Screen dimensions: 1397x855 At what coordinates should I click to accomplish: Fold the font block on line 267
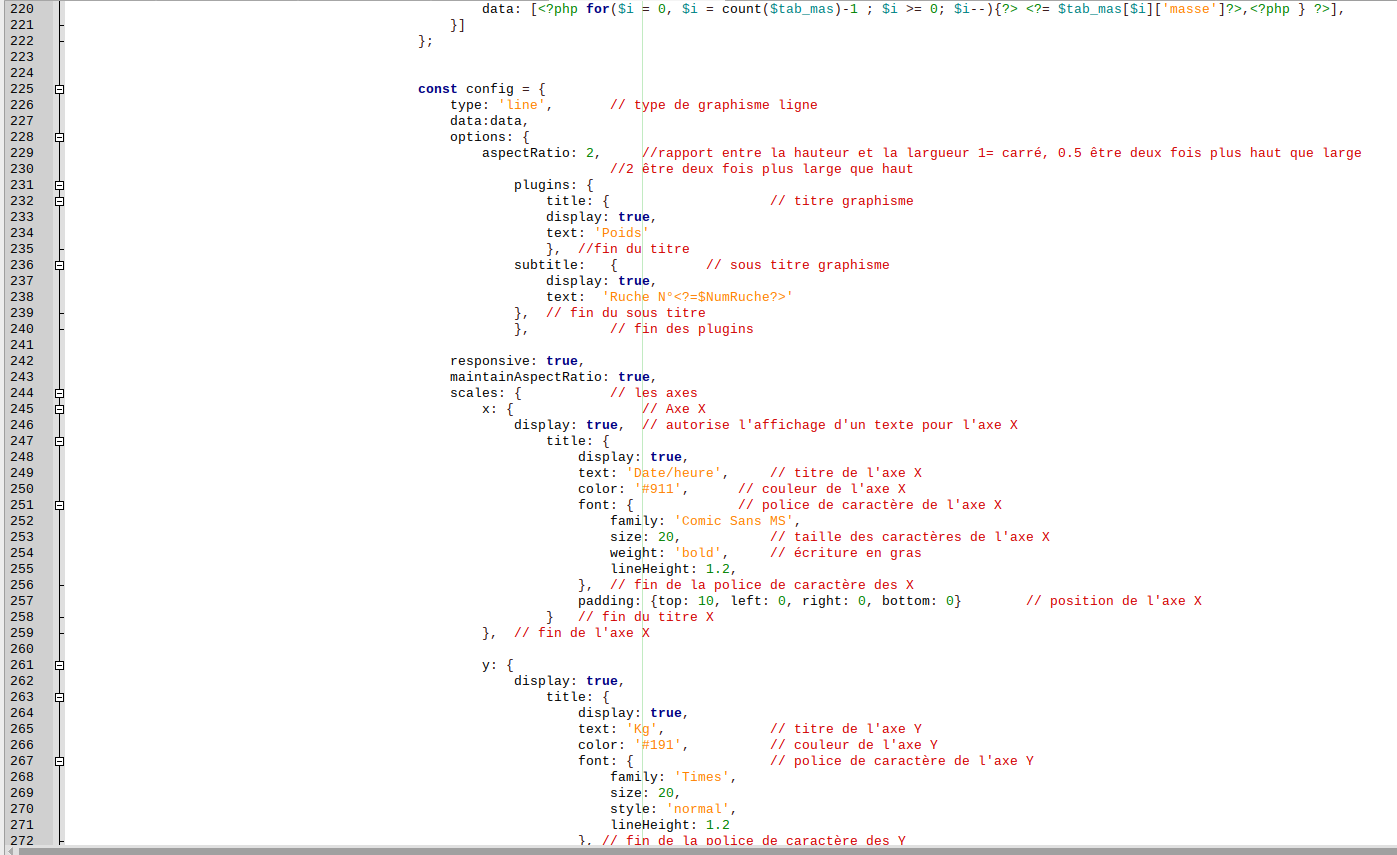tap(59, 761)
